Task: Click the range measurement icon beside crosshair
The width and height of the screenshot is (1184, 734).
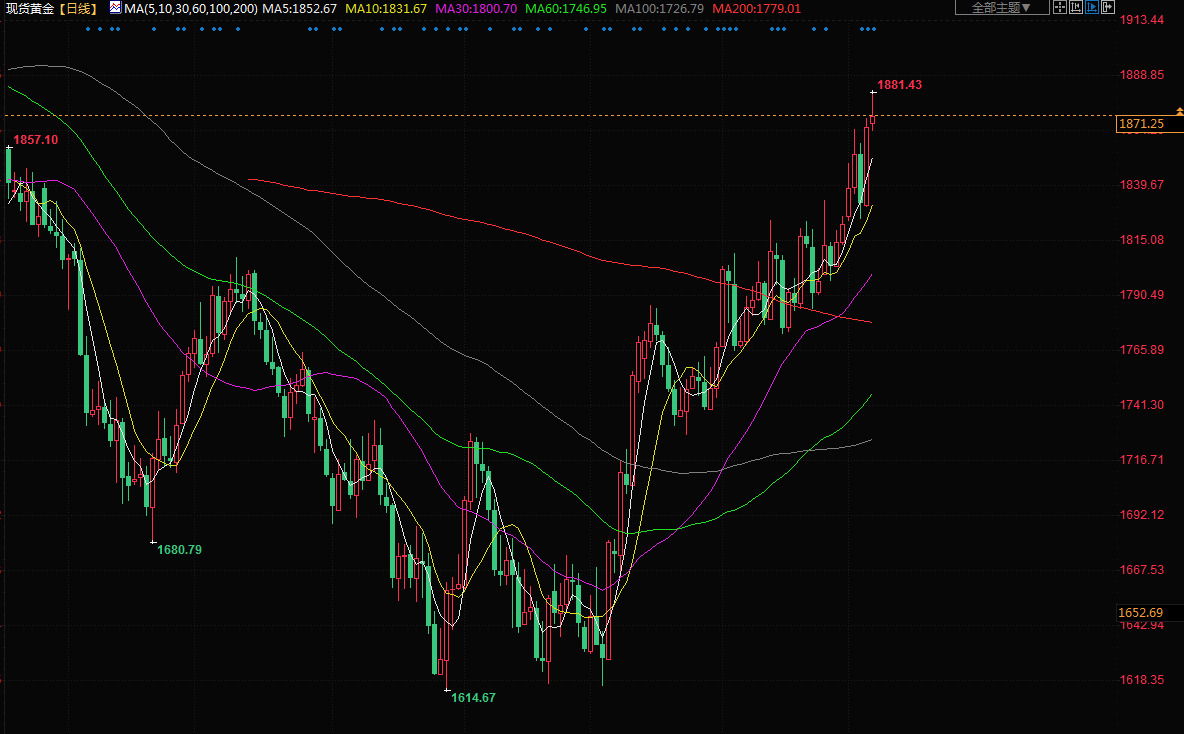Action: 1076,7
